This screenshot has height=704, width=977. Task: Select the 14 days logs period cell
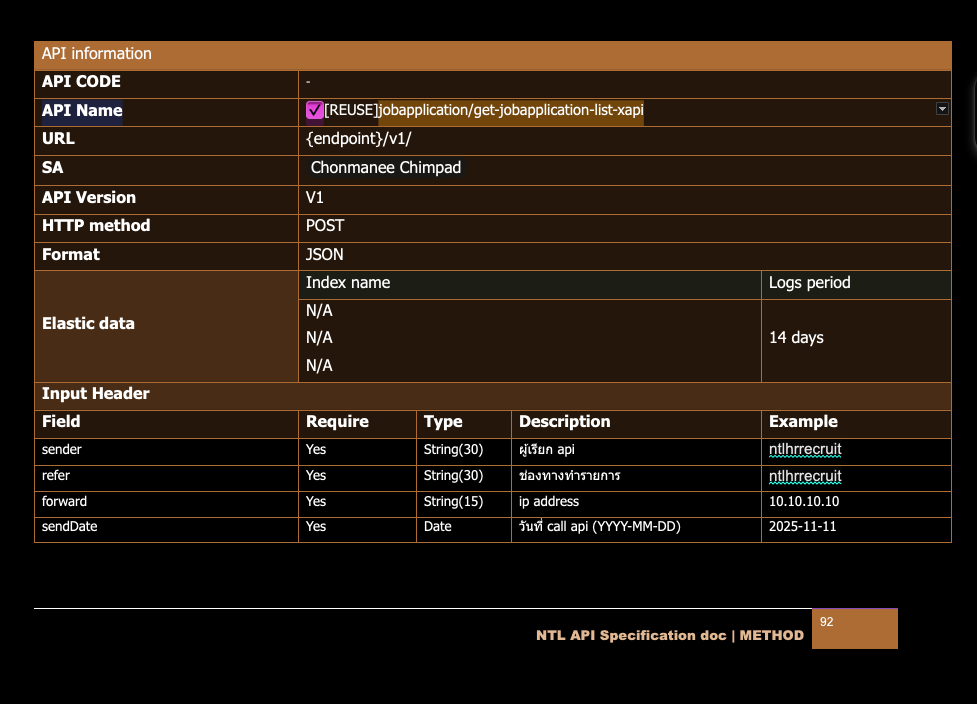(x=796, y=338)
